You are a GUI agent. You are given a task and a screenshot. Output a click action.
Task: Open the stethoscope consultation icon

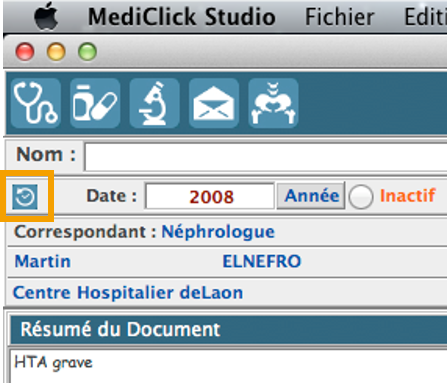click(36, 103)
